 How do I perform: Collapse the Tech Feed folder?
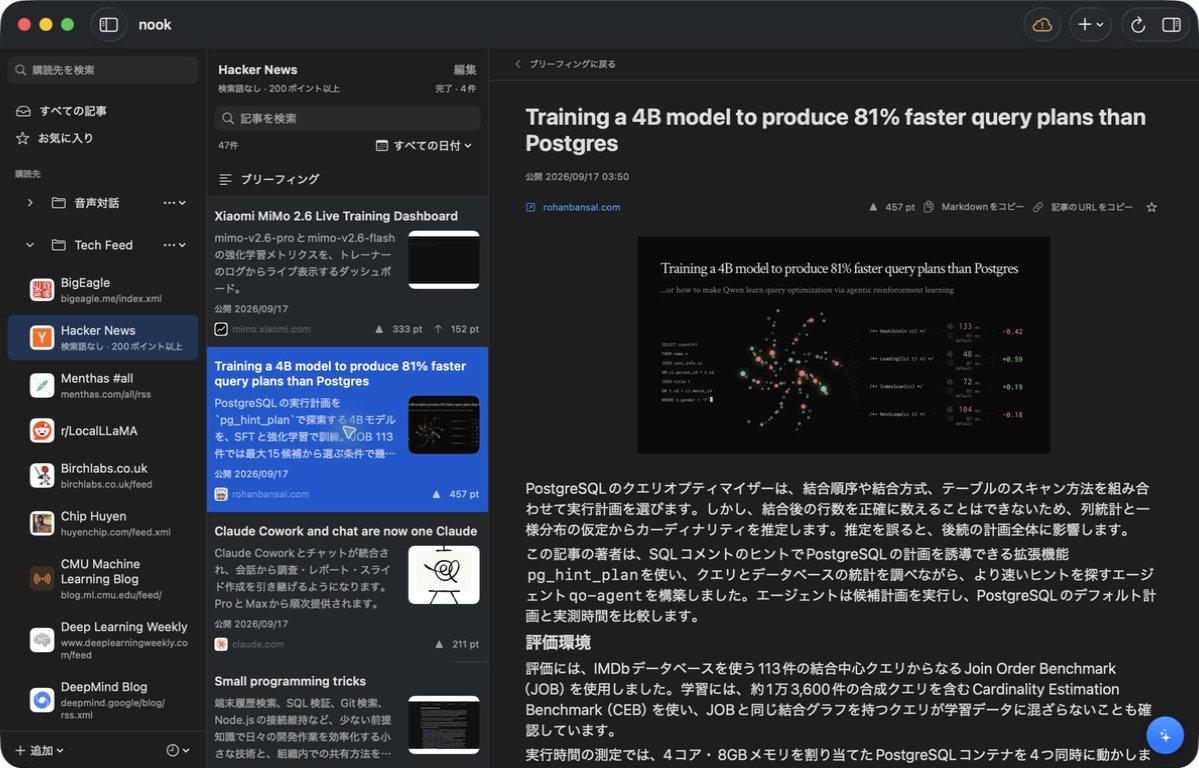point(30,245)
